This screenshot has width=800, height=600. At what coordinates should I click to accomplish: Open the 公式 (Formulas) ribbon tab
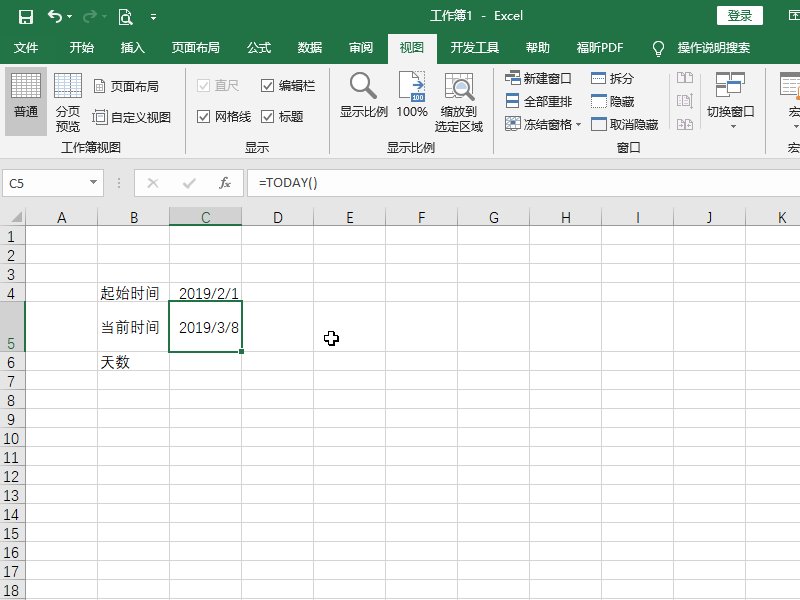click(258, 47)
